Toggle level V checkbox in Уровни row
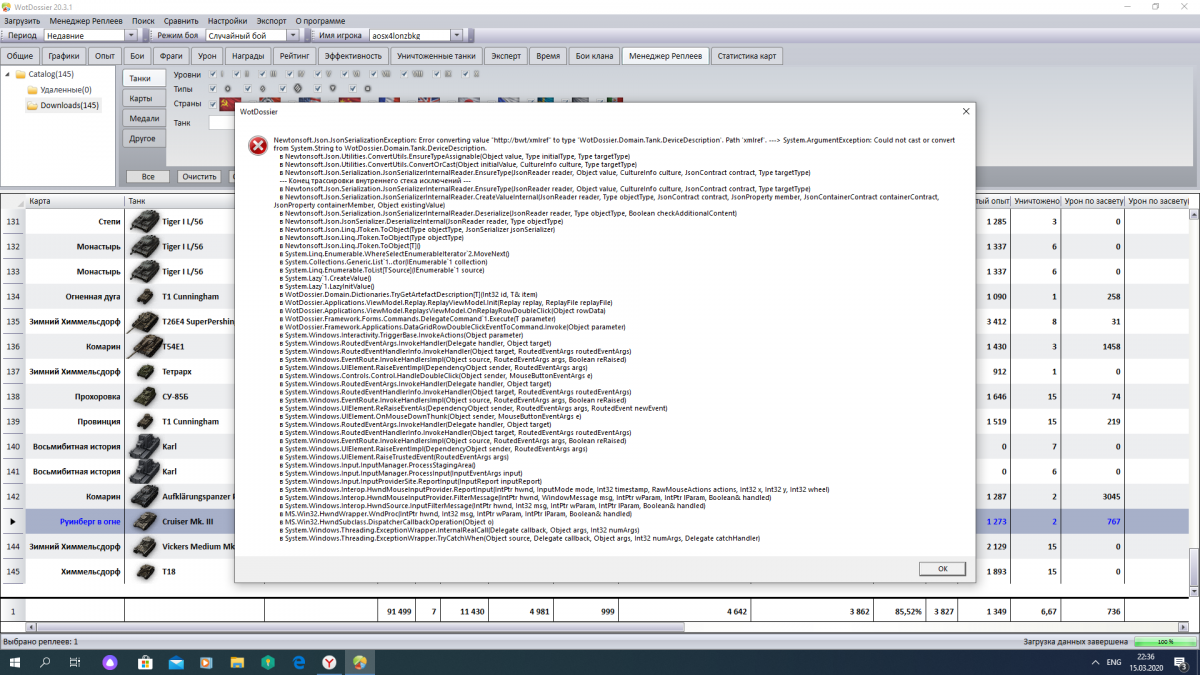Screen dimensions: 1200x675 click(x=318, y=74)
